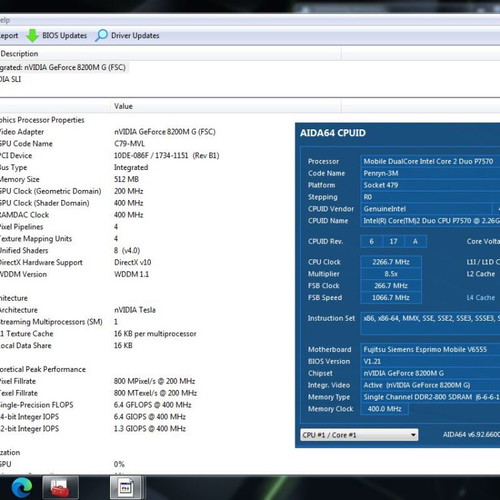Click the FSB Speed value 1066.7 MHz
Image resolution: width=500 pixels, height=500 pixels.
pos(391,298)
